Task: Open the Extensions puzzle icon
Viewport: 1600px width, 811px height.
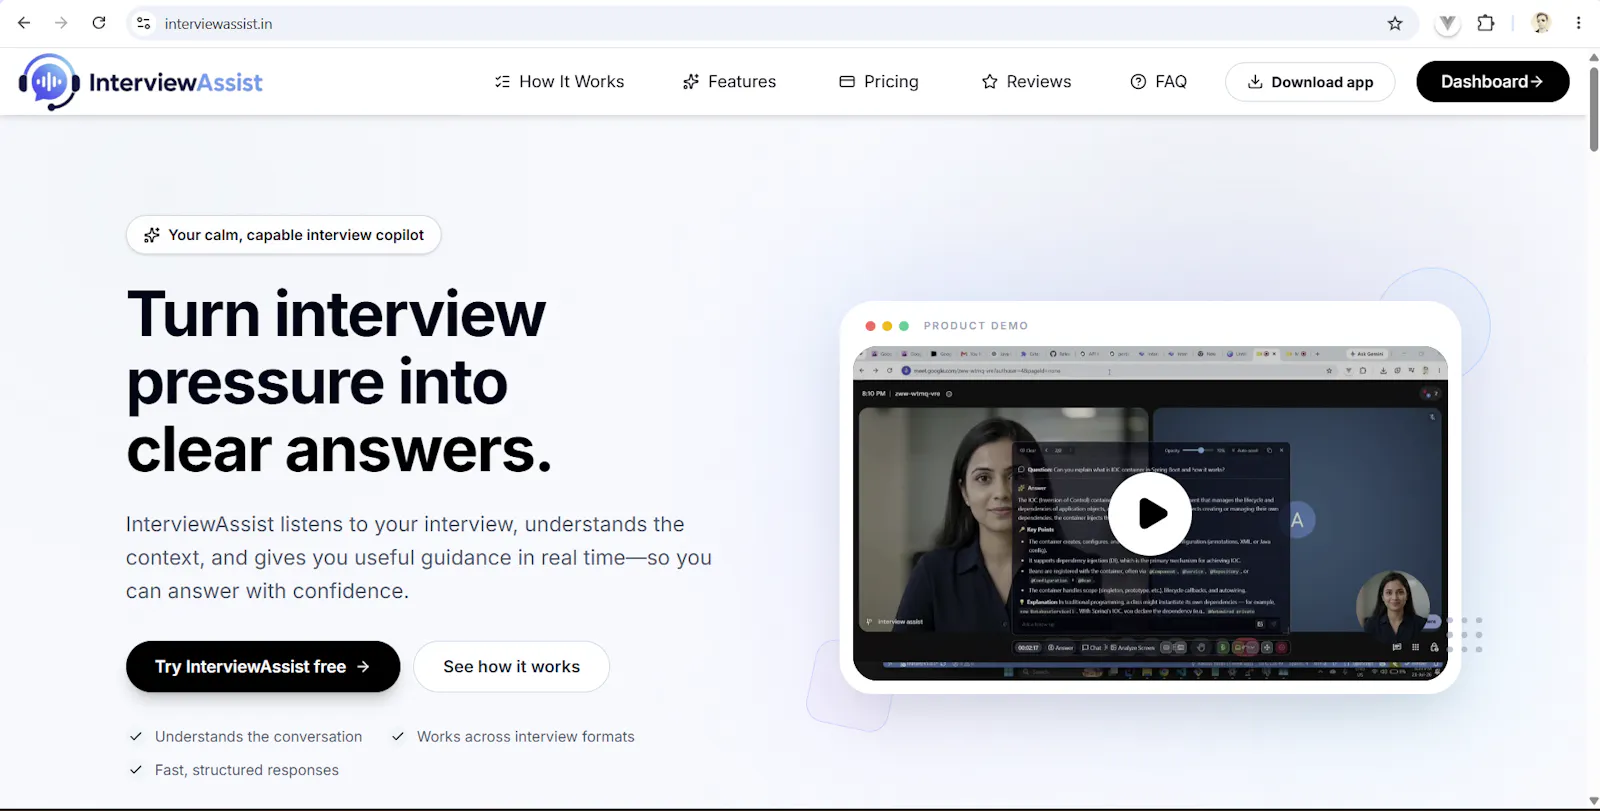Action: click(x=1486, y=23)
